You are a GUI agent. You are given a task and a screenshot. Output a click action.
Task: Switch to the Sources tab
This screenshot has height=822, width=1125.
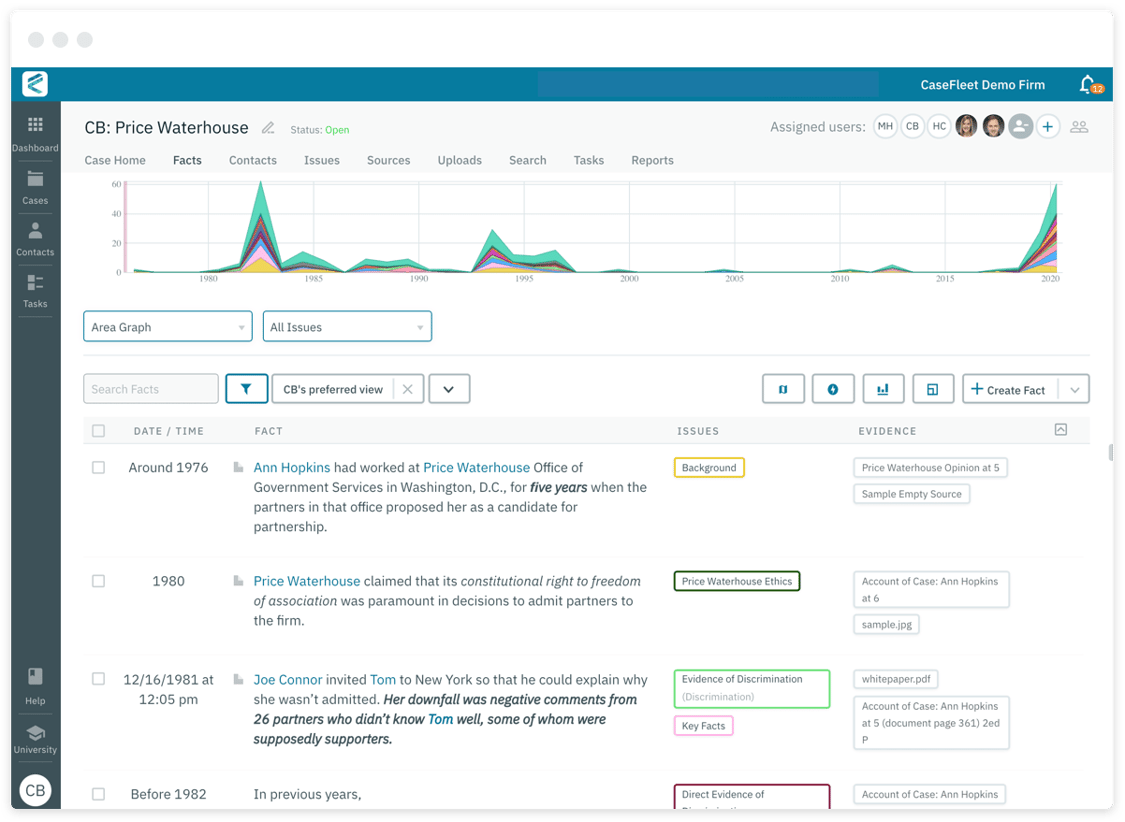[x=388, y=160]
